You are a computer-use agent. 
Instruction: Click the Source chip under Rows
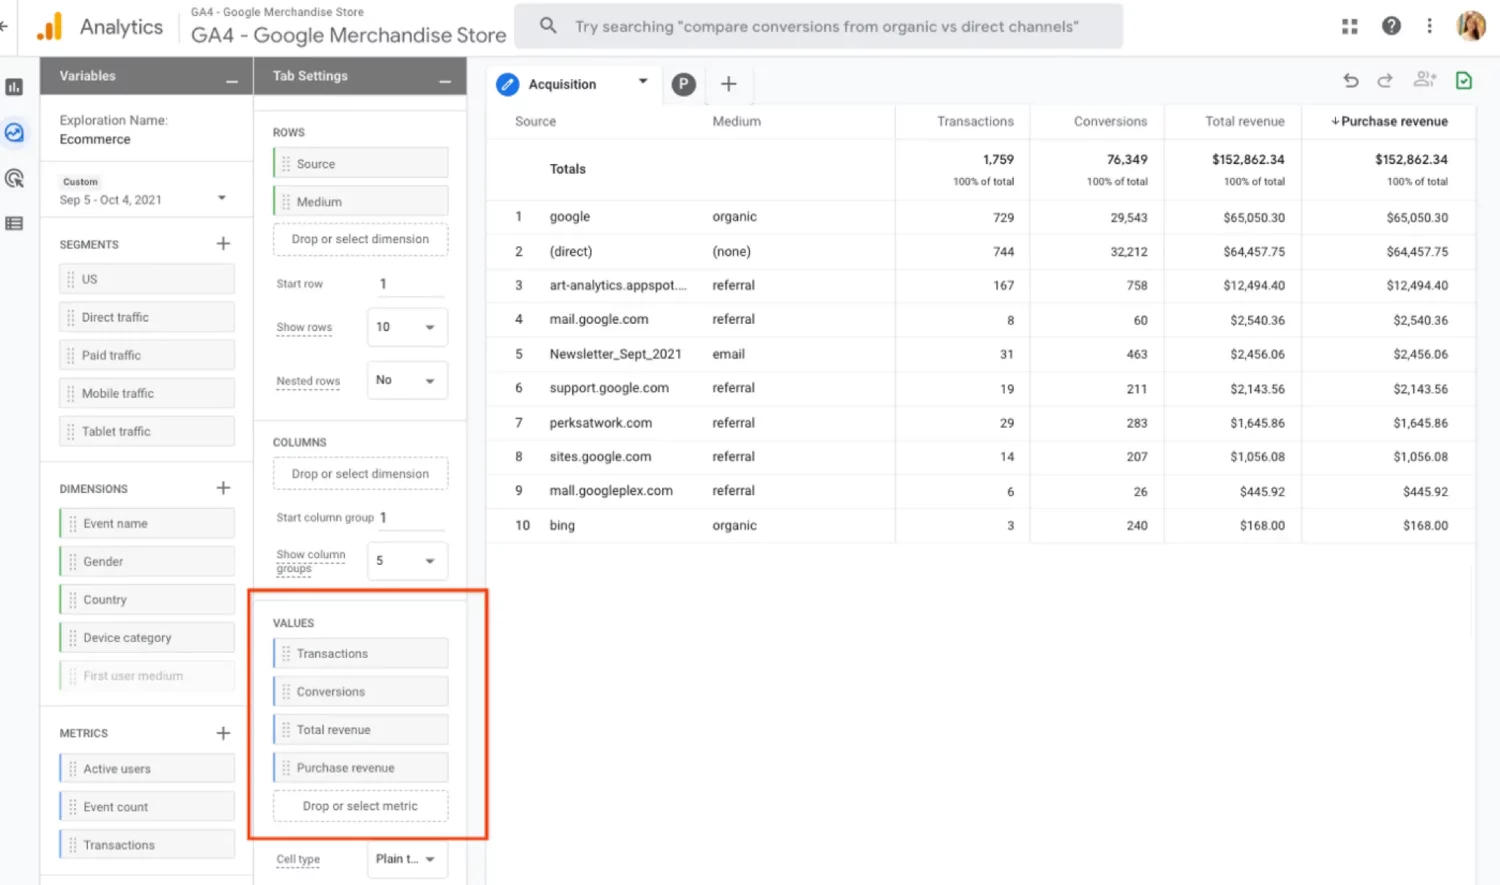[x=360, y=163]
